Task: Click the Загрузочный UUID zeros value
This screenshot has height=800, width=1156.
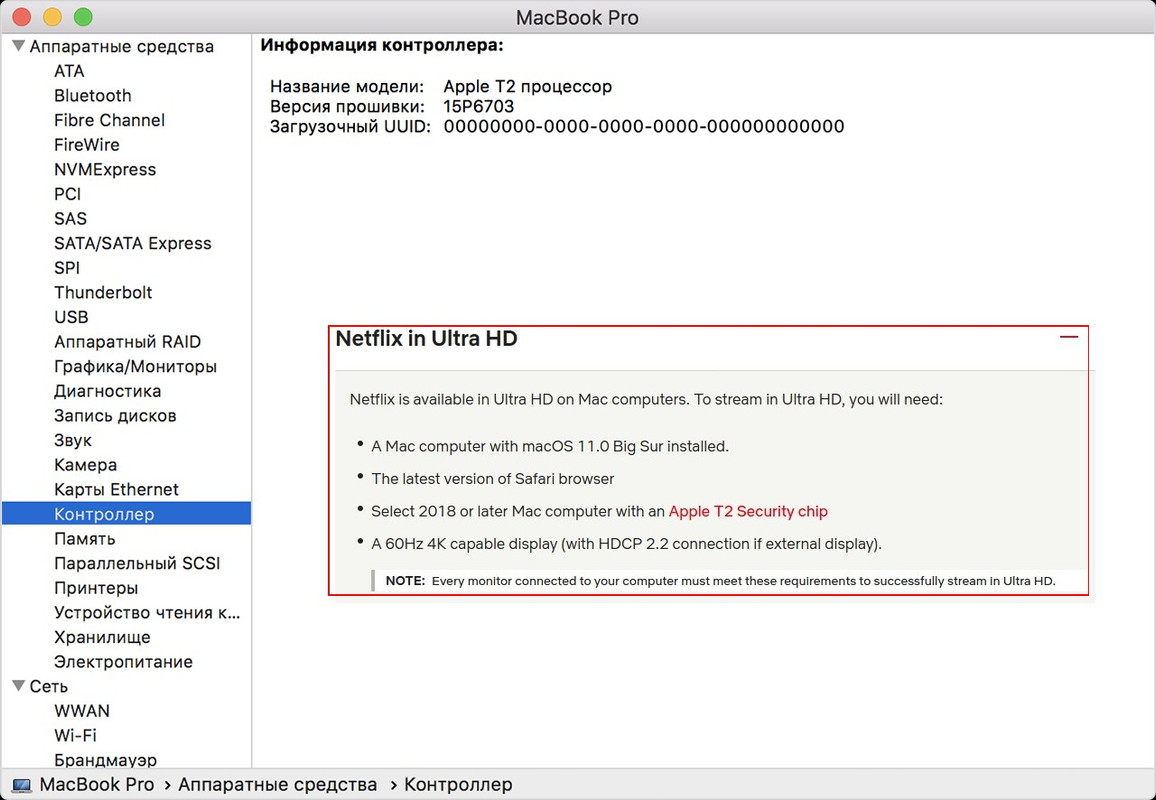Action: click(644, 126)
